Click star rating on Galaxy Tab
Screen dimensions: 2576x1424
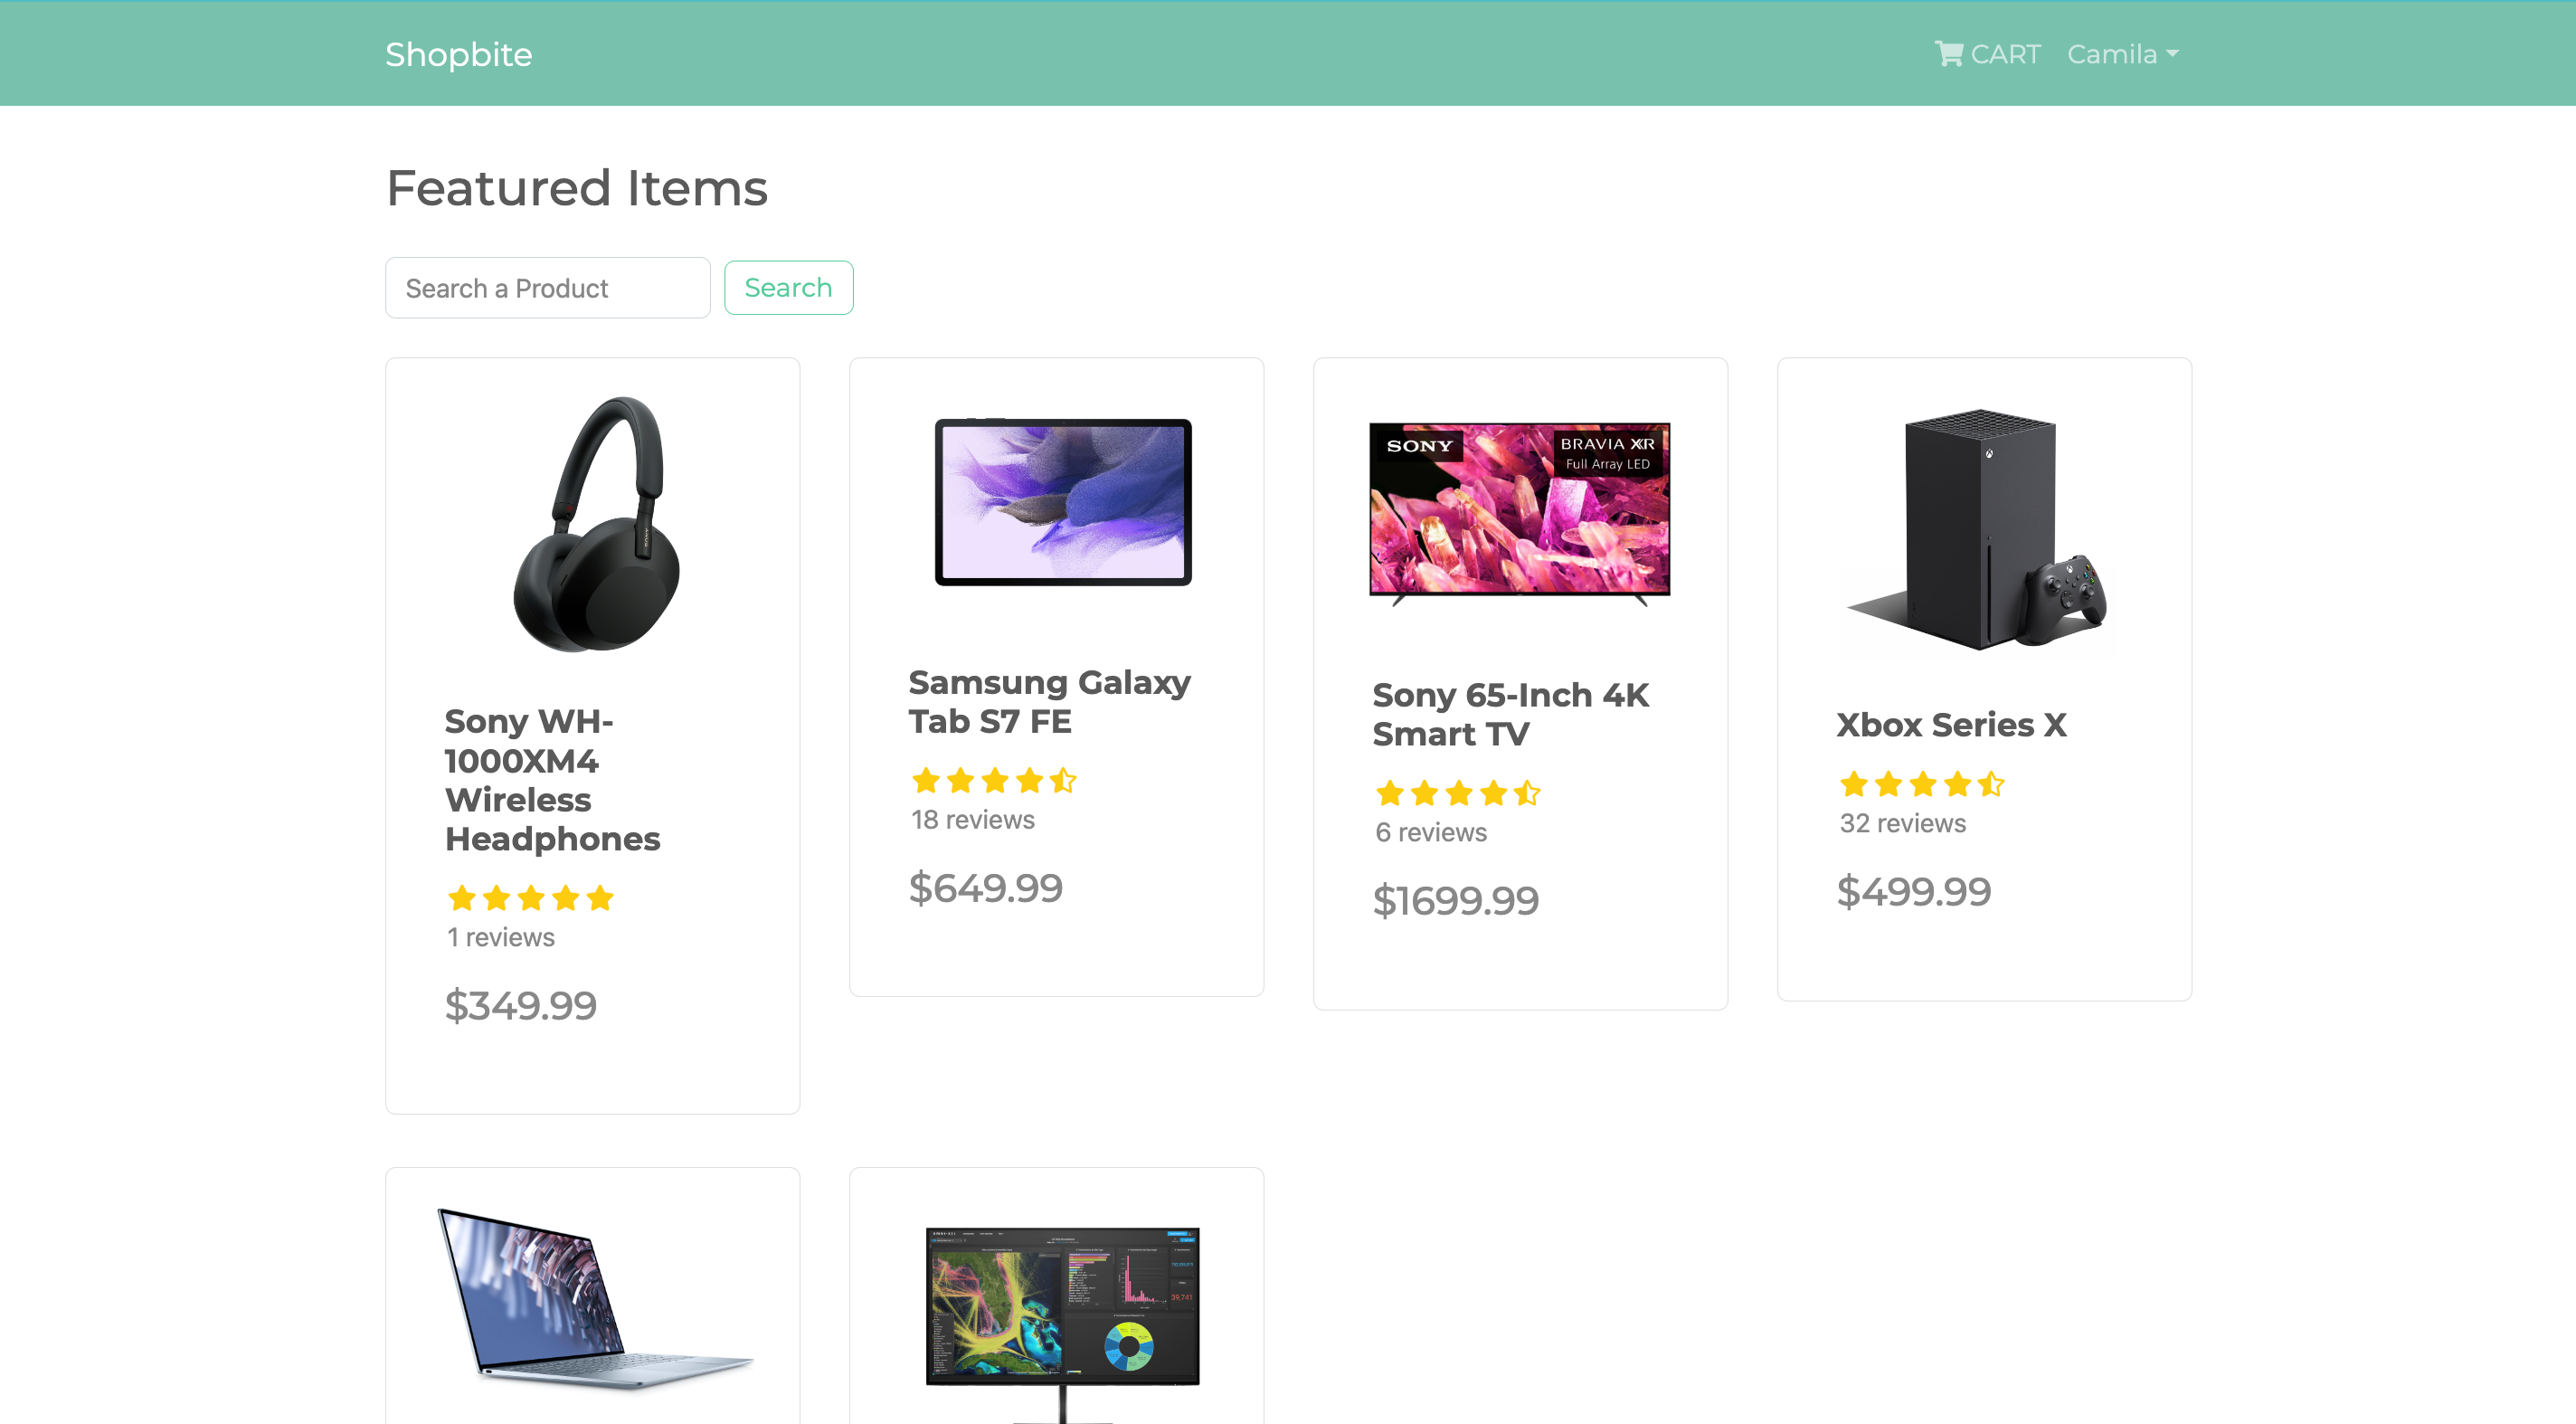click(x=994, y=780)
